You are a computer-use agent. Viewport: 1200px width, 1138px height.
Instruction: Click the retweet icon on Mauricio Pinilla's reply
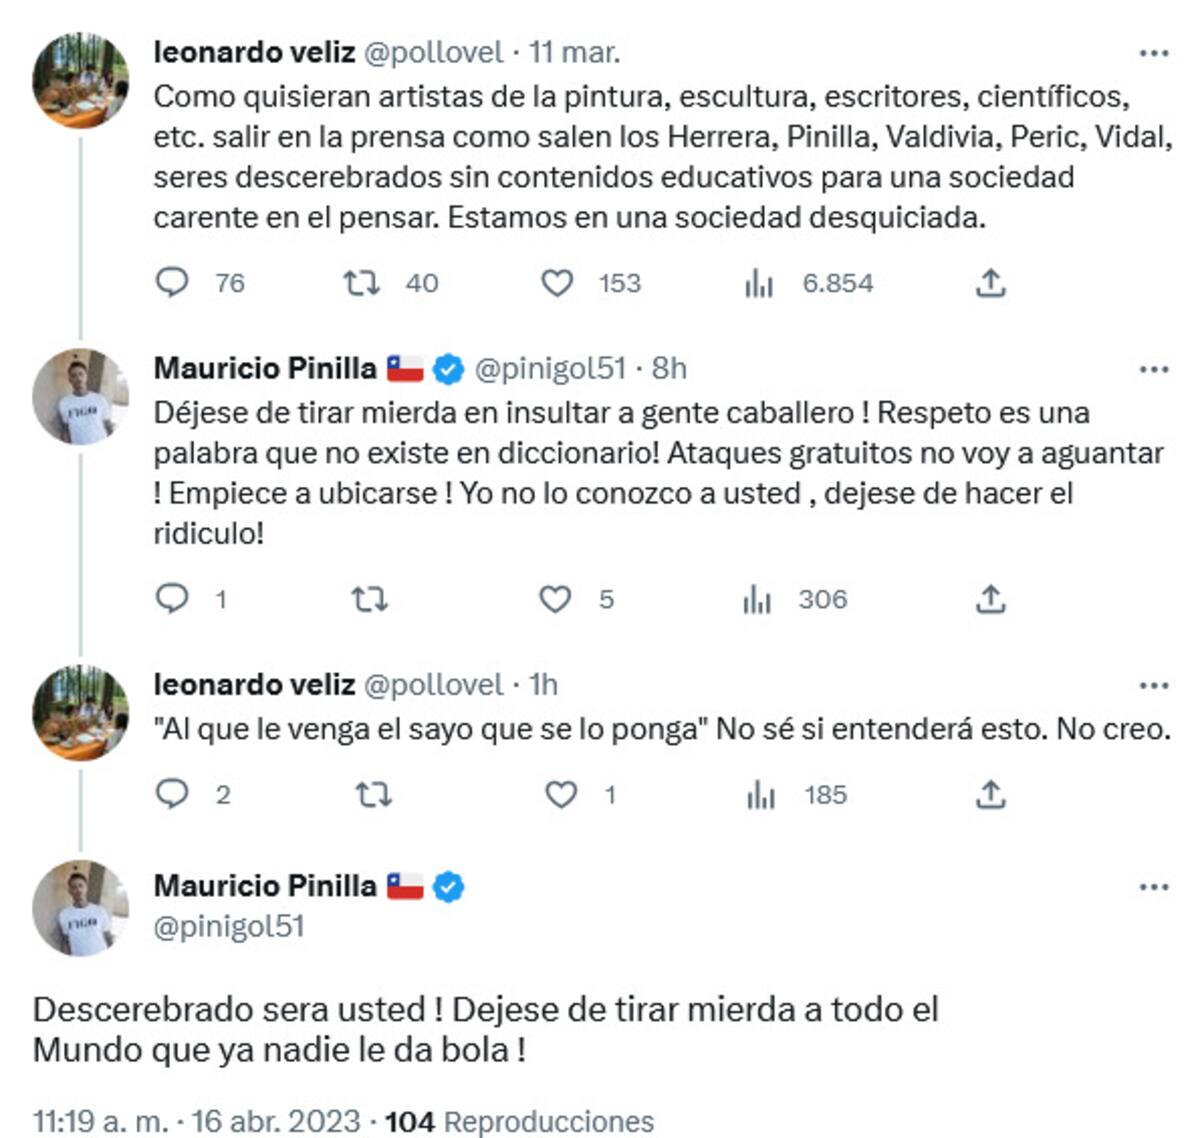click(x=367, y=600)
